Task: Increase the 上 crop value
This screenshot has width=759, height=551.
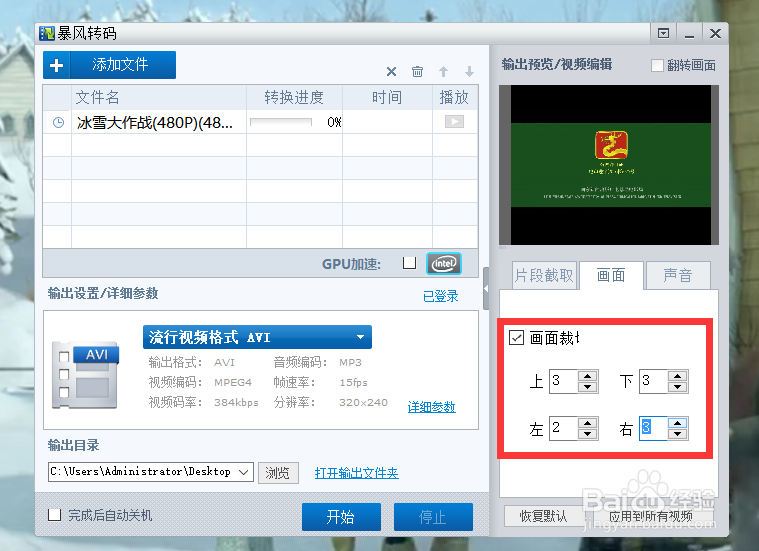Action: tap(588, 376)
